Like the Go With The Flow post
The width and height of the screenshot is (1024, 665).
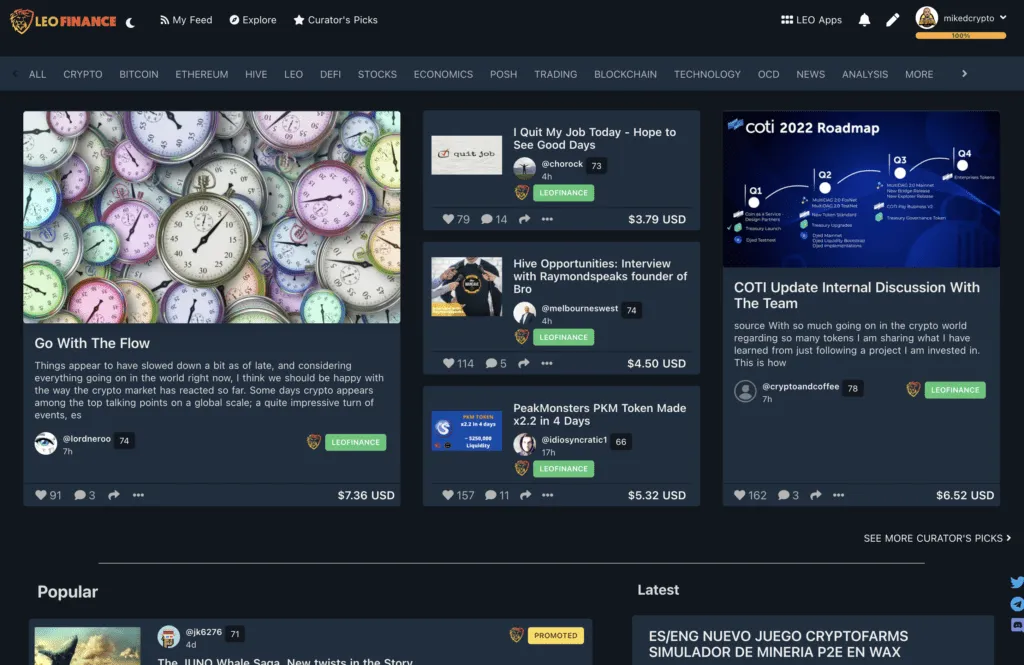[x=40, y=495]
